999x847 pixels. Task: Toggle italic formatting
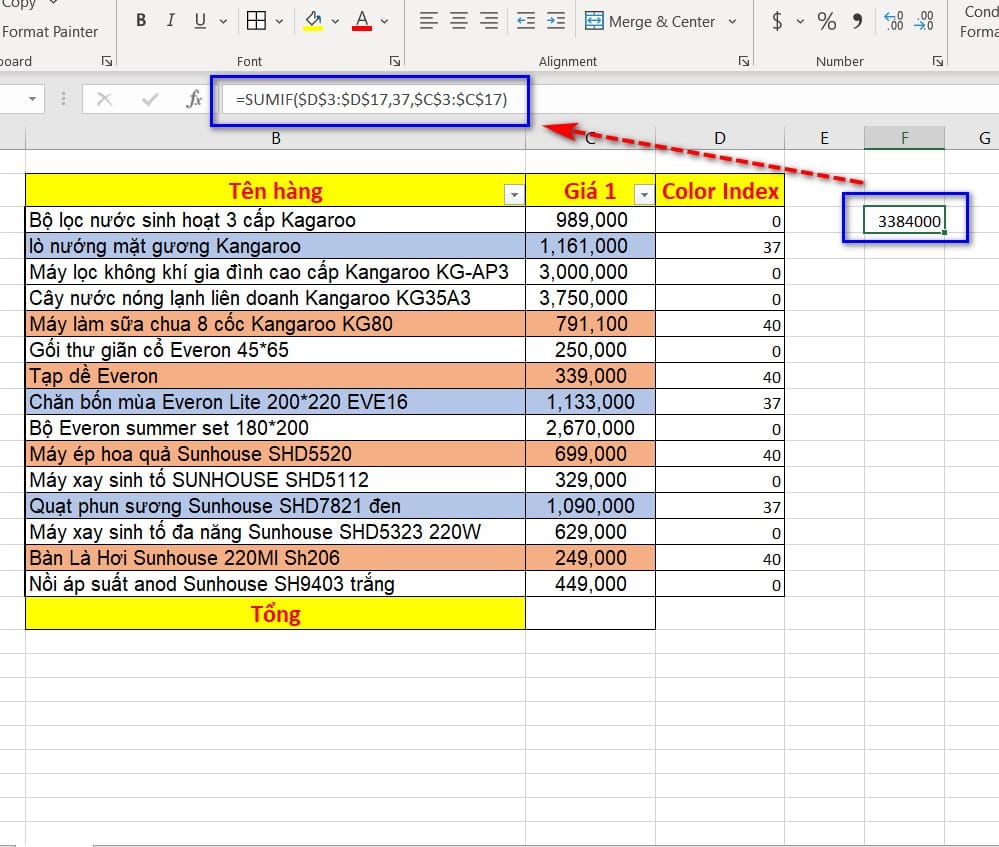click(x=170, y=21)
